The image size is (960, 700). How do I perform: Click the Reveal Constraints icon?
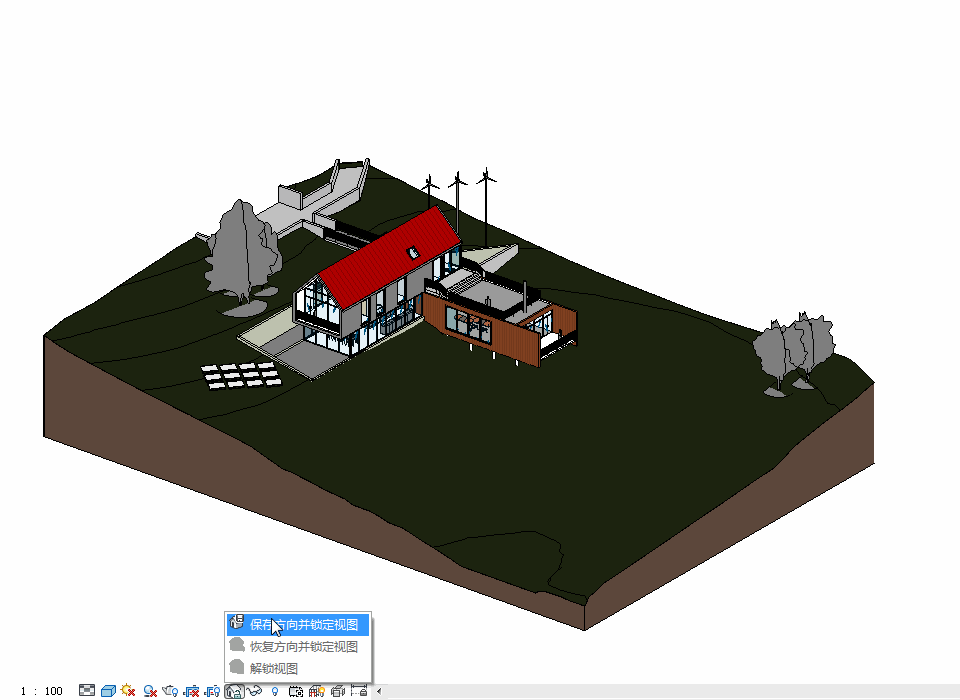point(358,690)
